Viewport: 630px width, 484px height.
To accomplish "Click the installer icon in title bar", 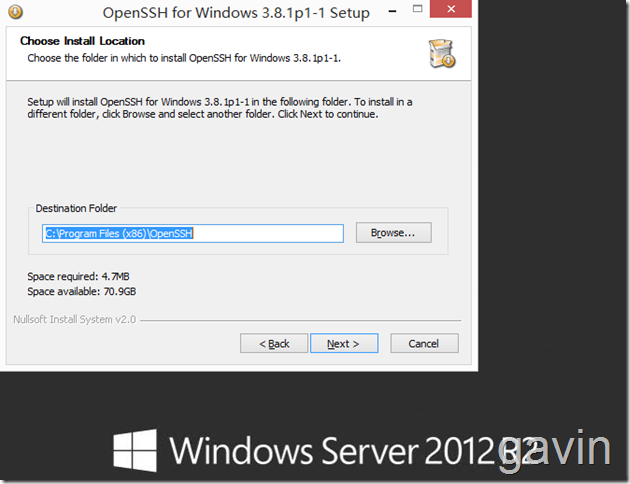I will (15, 12).
